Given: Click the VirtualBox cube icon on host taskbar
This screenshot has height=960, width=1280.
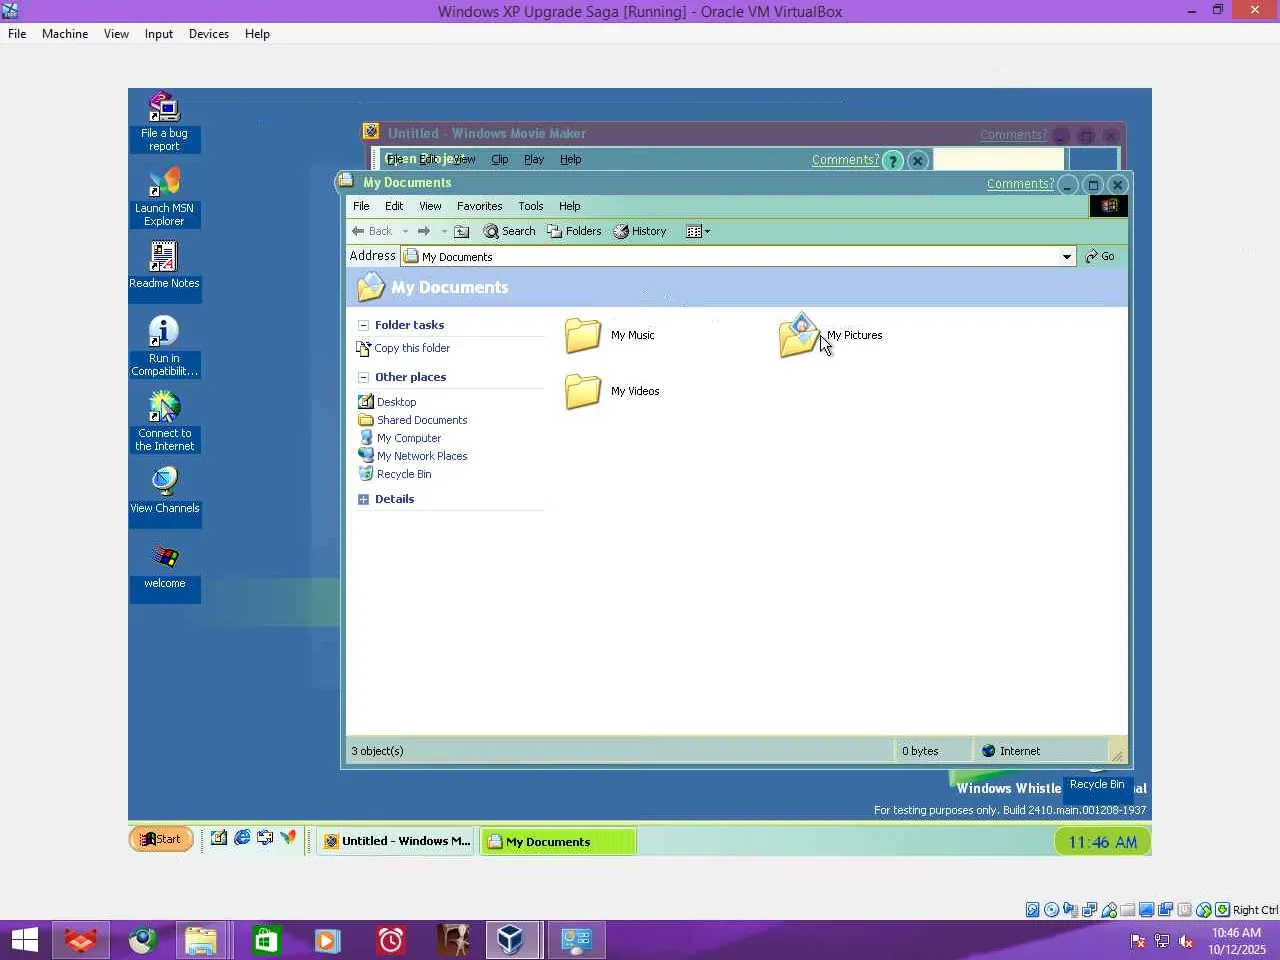Looking at the screenshot, I should point(511,940).
